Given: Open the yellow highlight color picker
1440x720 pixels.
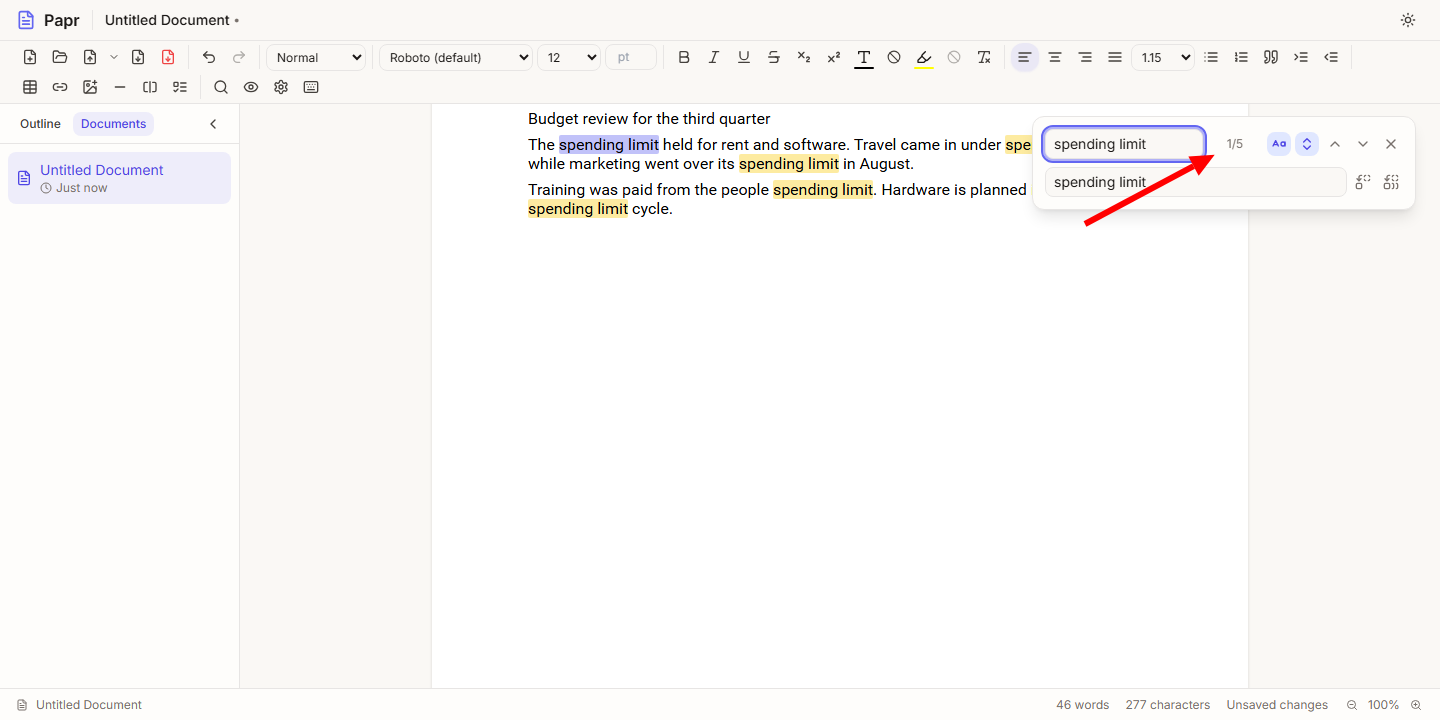Looking at the screenshot, I should [x=924, y=57].
